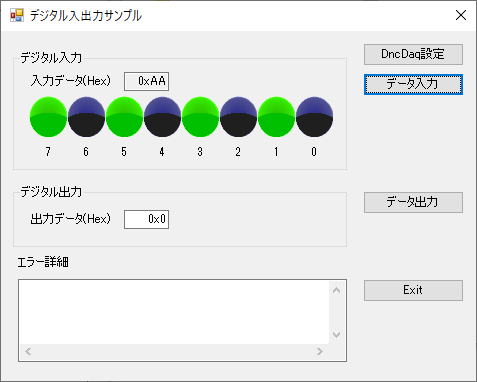Screen dimensions: 477x382
Task: Click the application icon in the title bar
Action: [17, 15]
